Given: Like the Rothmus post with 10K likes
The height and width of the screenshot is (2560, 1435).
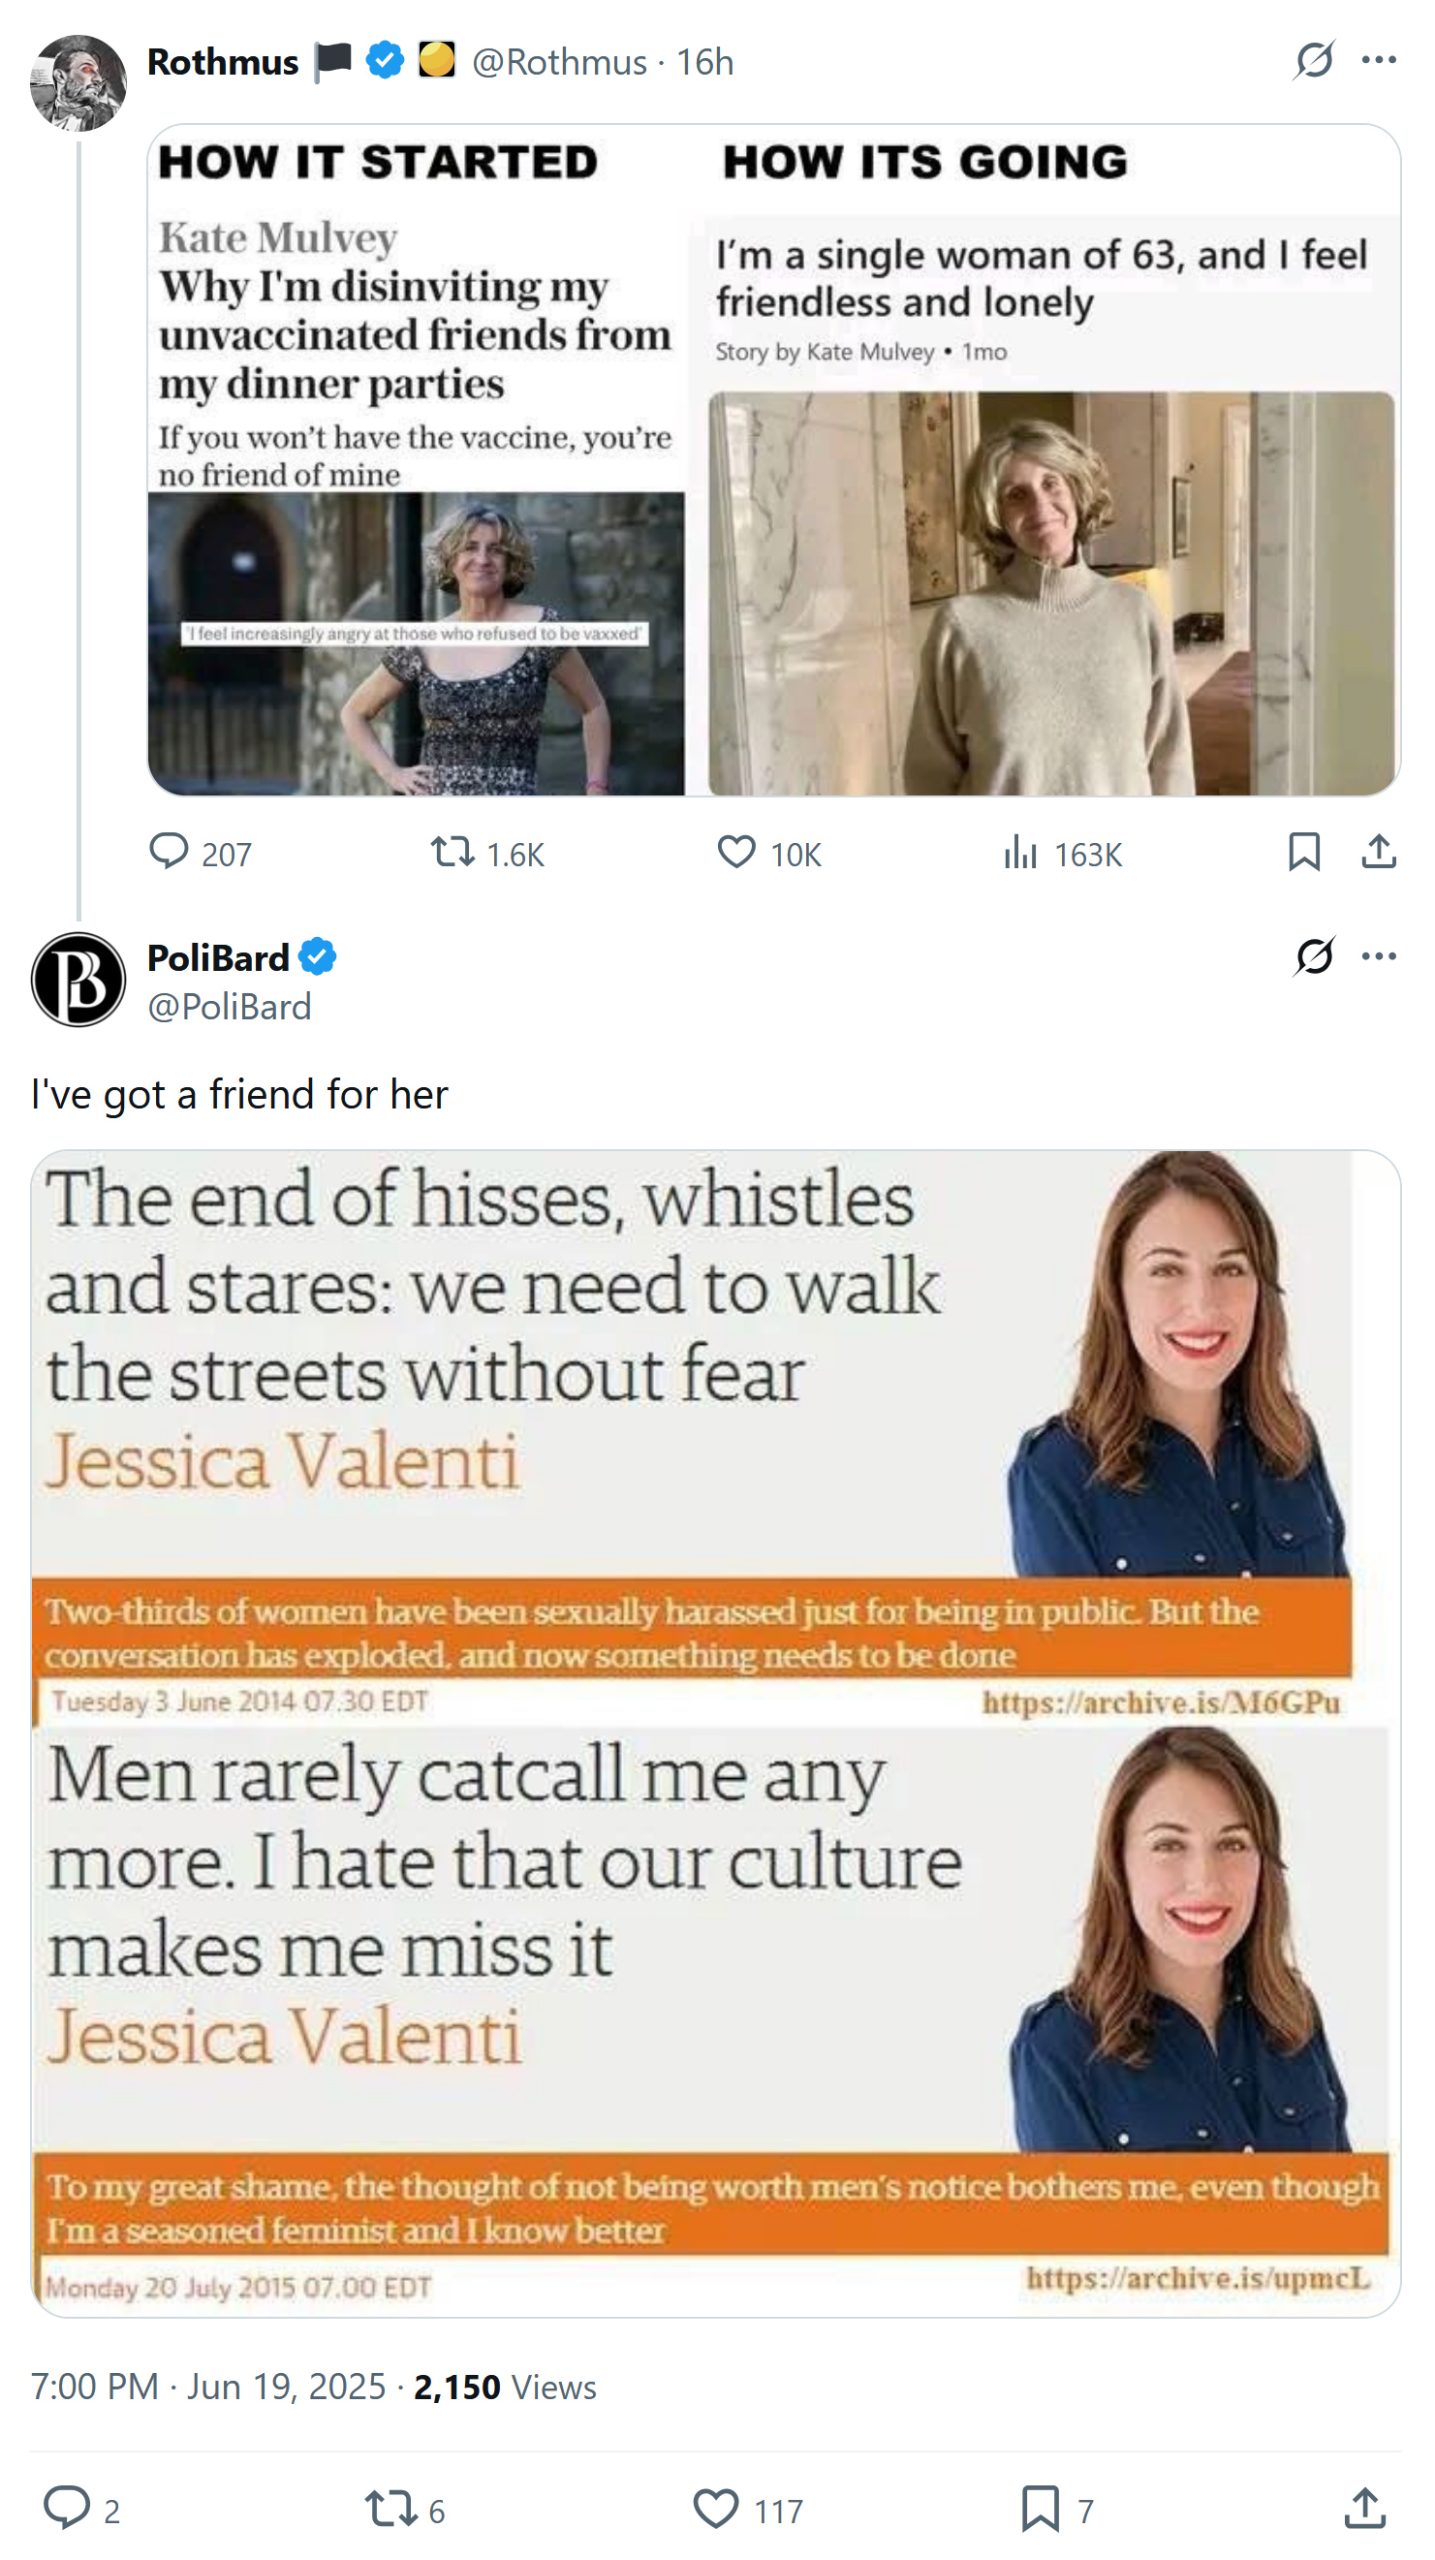Looking at the screenshot, I should point(737,852).
